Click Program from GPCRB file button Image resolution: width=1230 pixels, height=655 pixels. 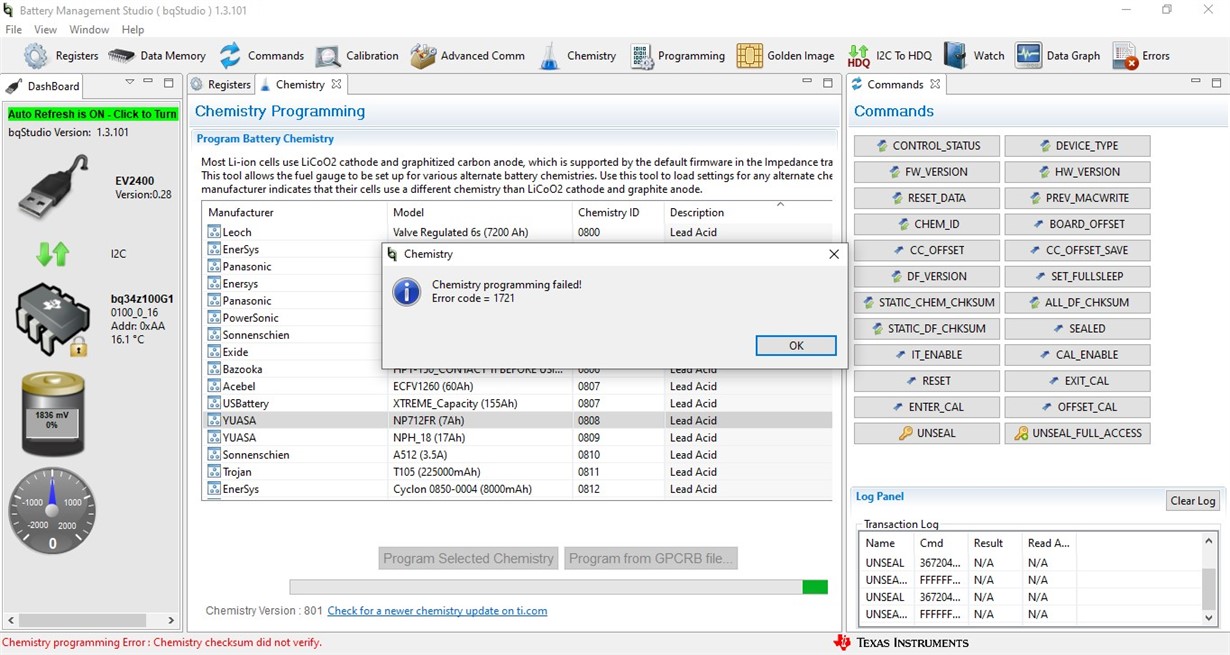pos(651,558)
